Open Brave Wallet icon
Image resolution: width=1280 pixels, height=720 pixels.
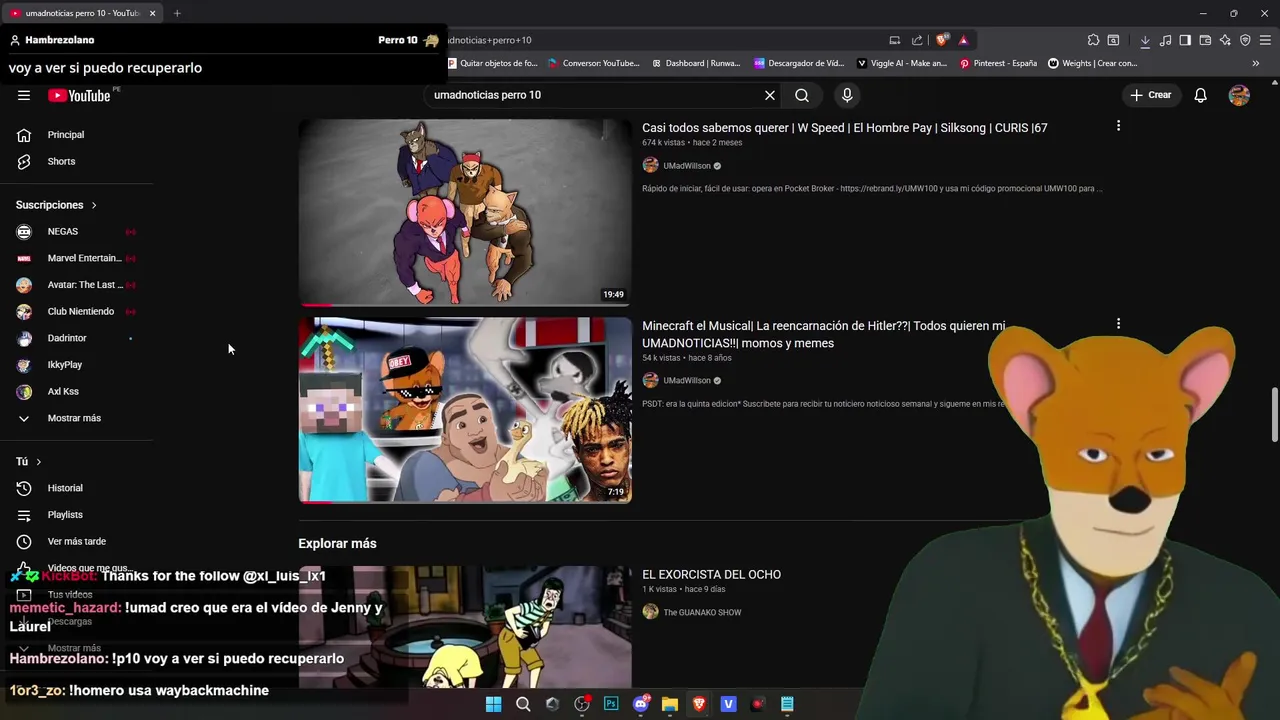coord(1205,40)
